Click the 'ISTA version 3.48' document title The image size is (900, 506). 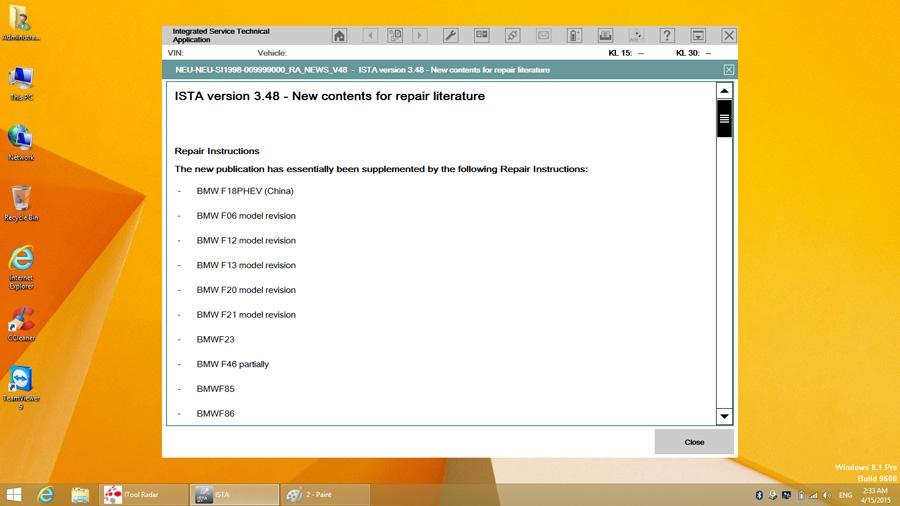click(x=329, y=96)
